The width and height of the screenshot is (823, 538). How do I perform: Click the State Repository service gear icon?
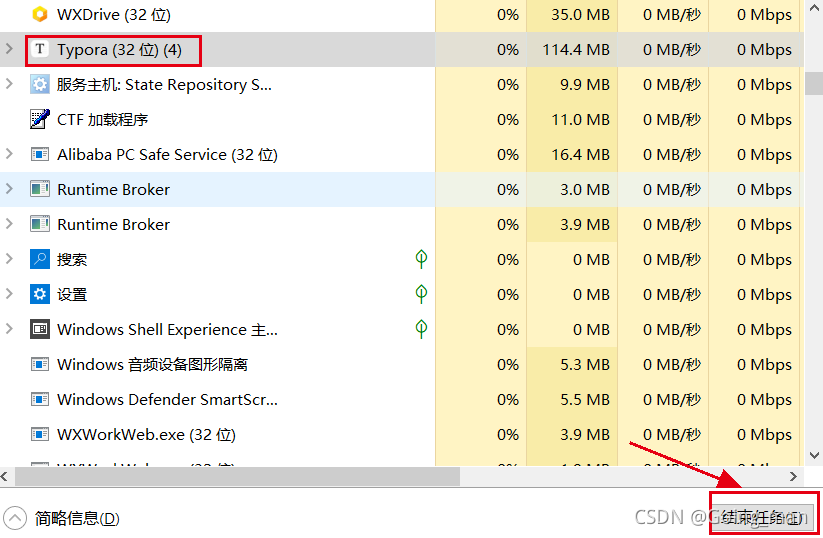(40, 84)
